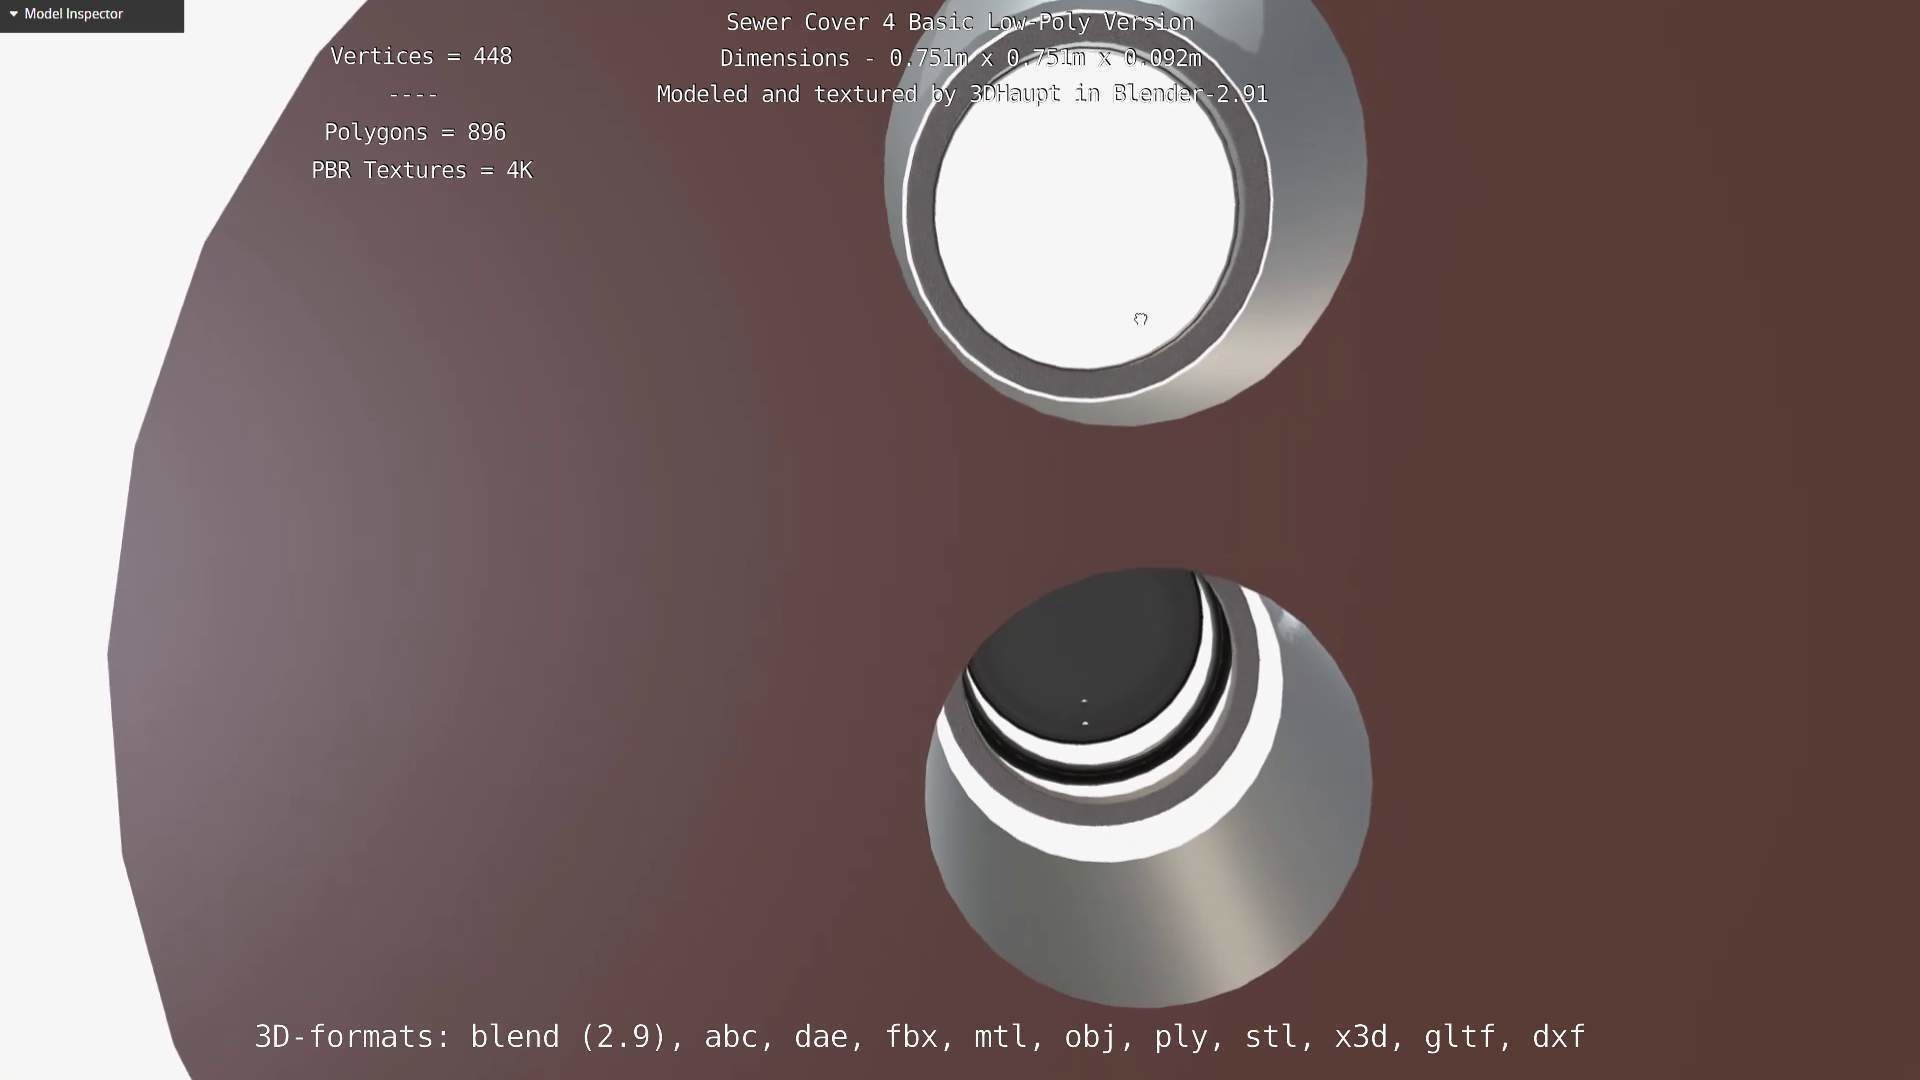
Task: Click the Polygons = 896 text
Action: [x=415, y=133]
